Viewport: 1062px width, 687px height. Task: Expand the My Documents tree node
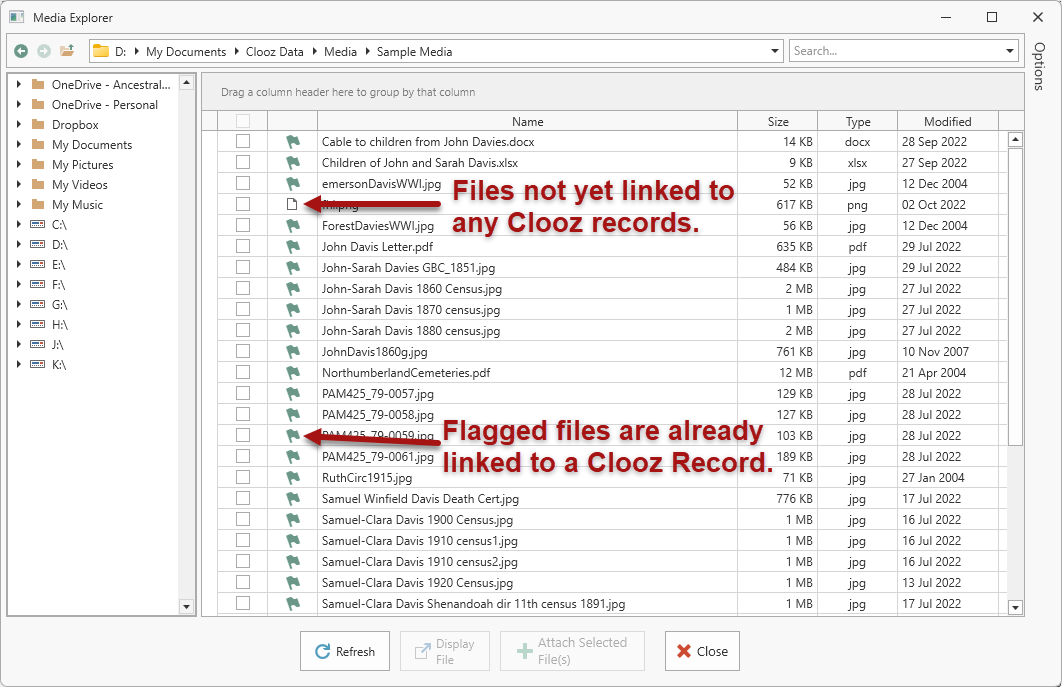click(19, 145)
